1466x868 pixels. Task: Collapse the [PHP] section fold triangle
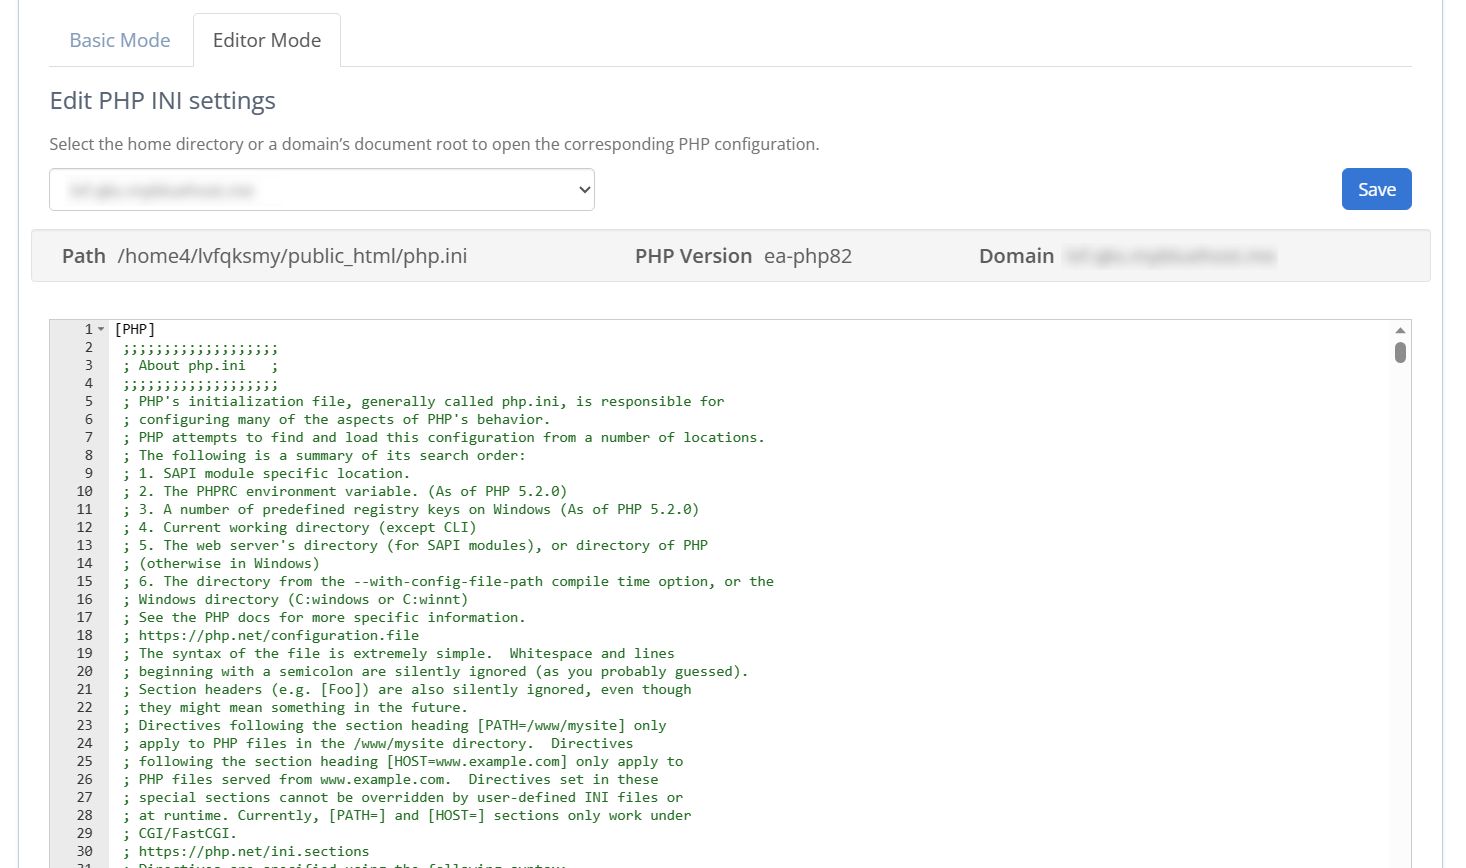103,328
